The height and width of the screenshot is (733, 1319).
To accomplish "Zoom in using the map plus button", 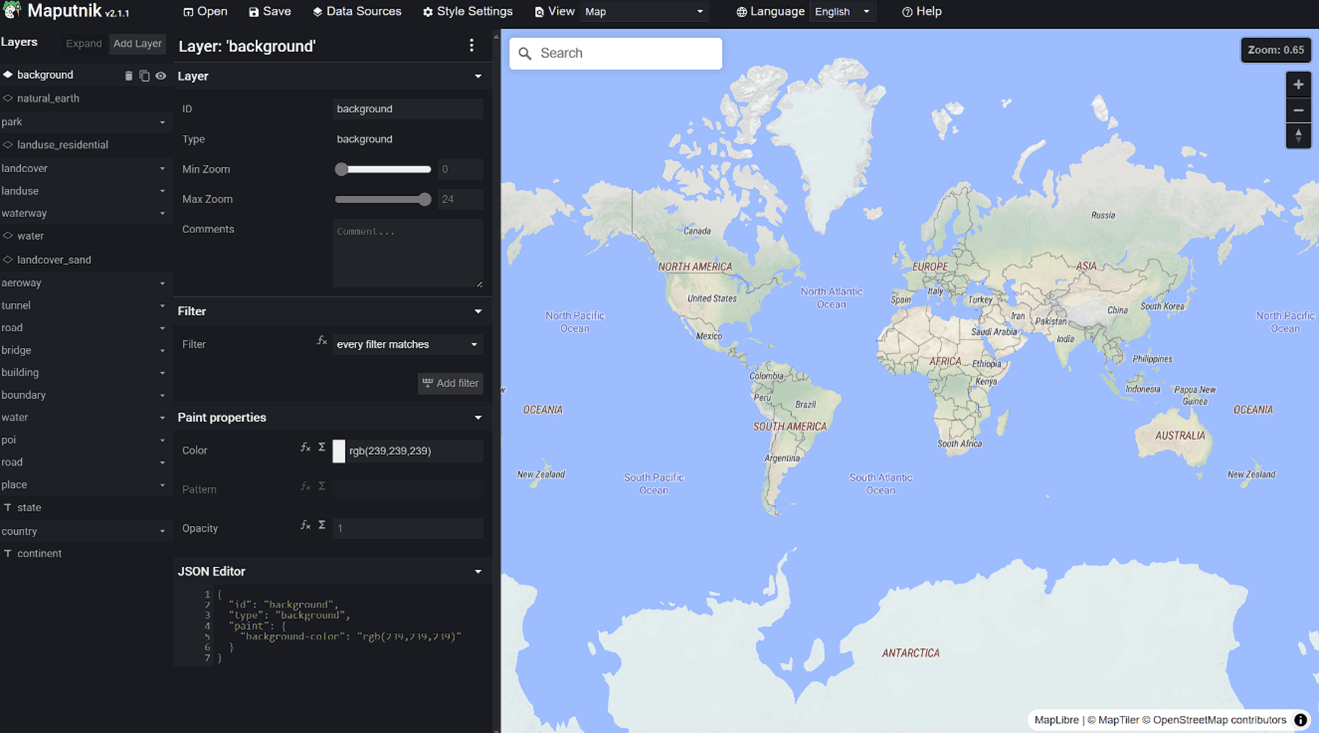I will tap(1298, 85).
